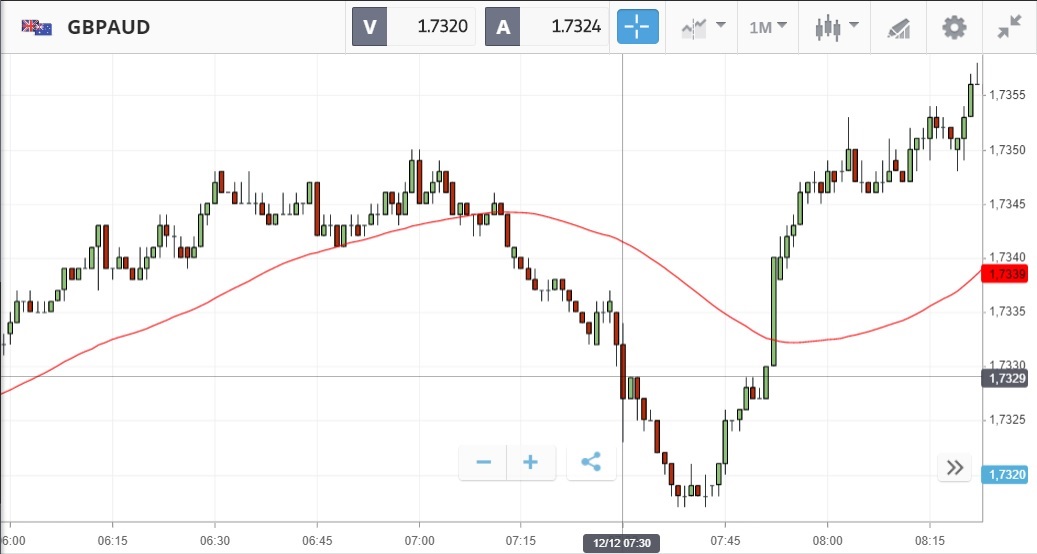1037x554 pixels.
Task: Click the grey 1,7329 crosshair price label
Action: pyautogui.click(x=1008, y=379)
